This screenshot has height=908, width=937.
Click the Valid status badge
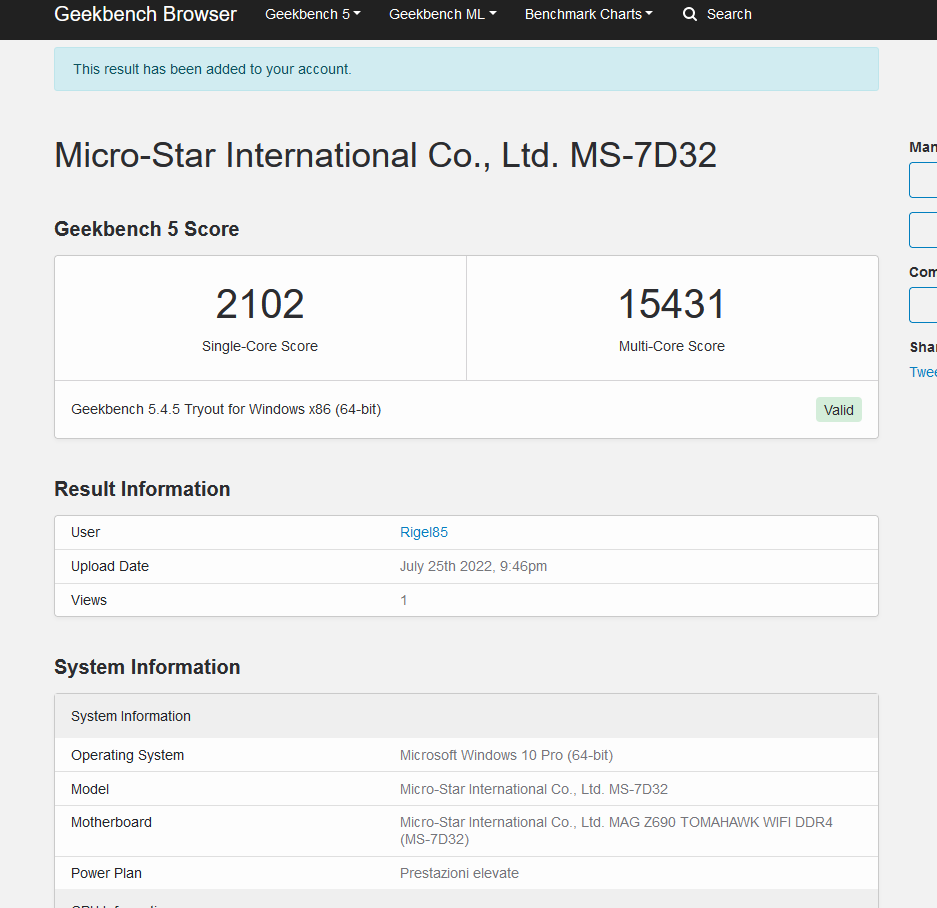(838, 409)
